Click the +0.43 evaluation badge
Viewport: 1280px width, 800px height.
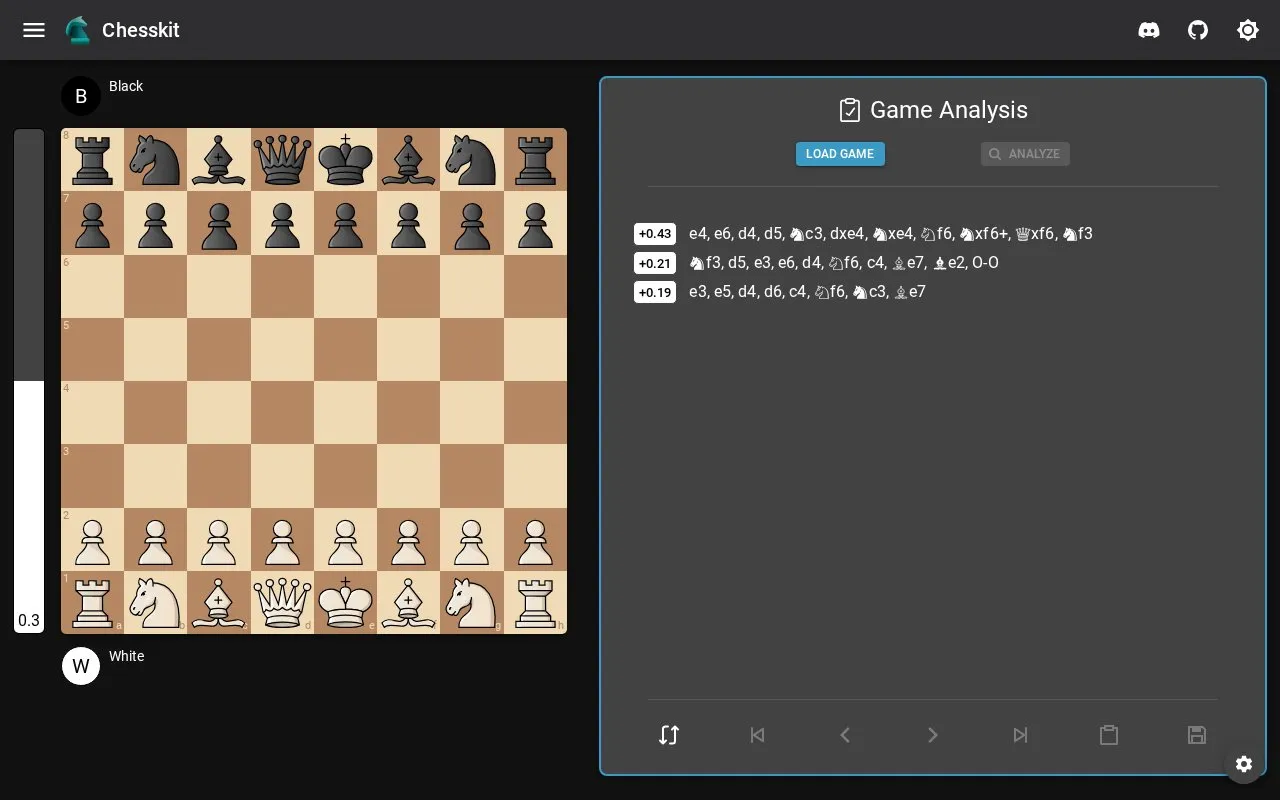click(655, 234)
